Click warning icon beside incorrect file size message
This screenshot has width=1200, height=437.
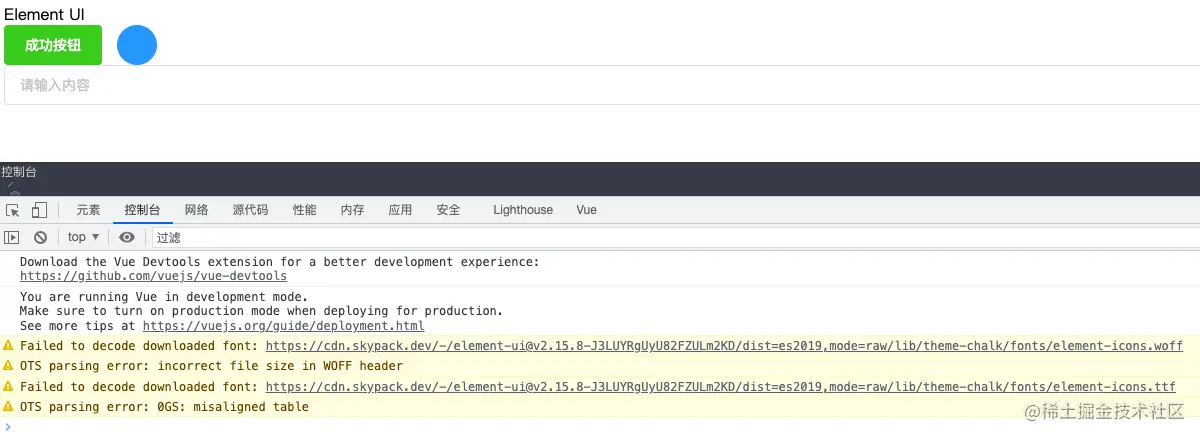coord(9,366)
